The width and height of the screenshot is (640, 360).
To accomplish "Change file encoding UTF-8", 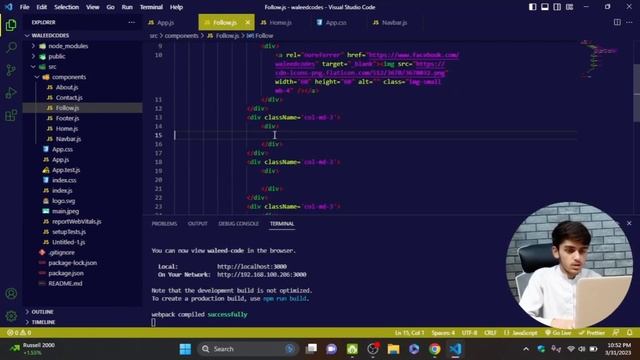I will point(469,333).
